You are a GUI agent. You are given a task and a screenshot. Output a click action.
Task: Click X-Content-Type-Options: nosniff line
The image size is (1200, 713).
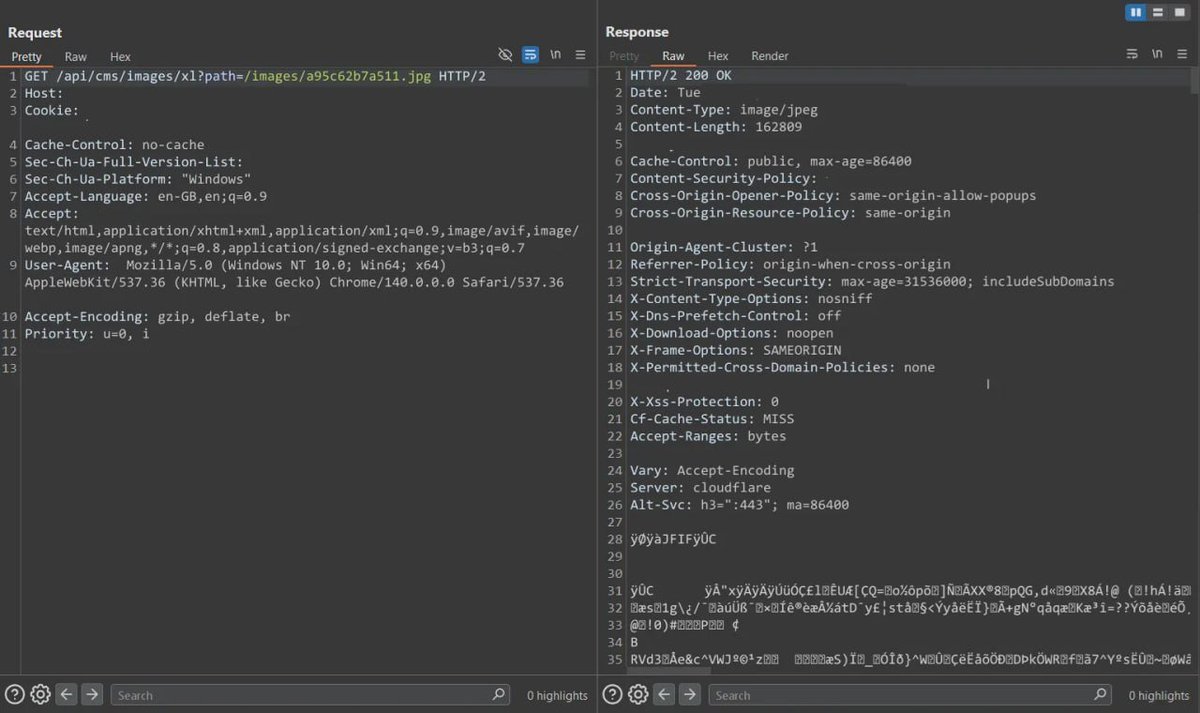751,298
